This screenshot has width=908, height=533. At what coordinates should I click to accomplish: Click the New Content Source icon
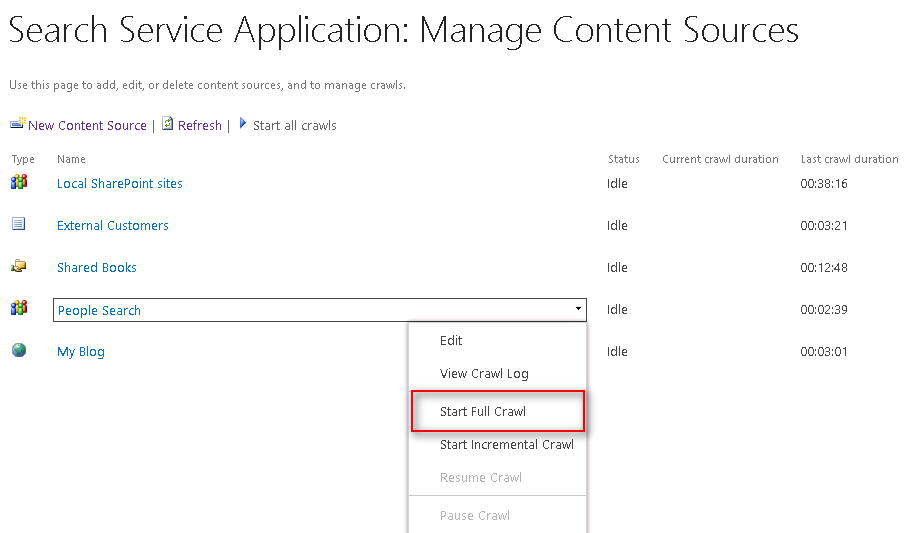(17, 125)
